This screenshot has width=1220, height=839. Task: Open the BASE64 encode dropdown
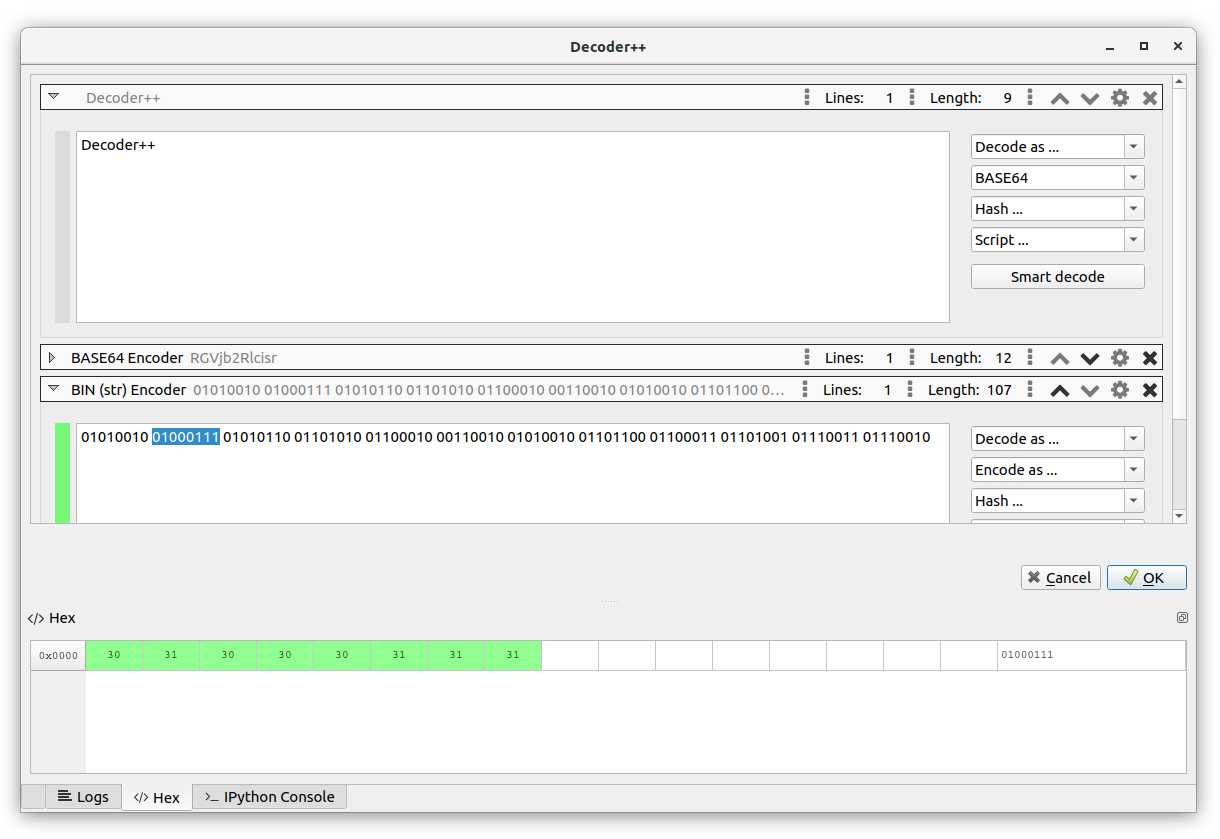point(1057,178)
